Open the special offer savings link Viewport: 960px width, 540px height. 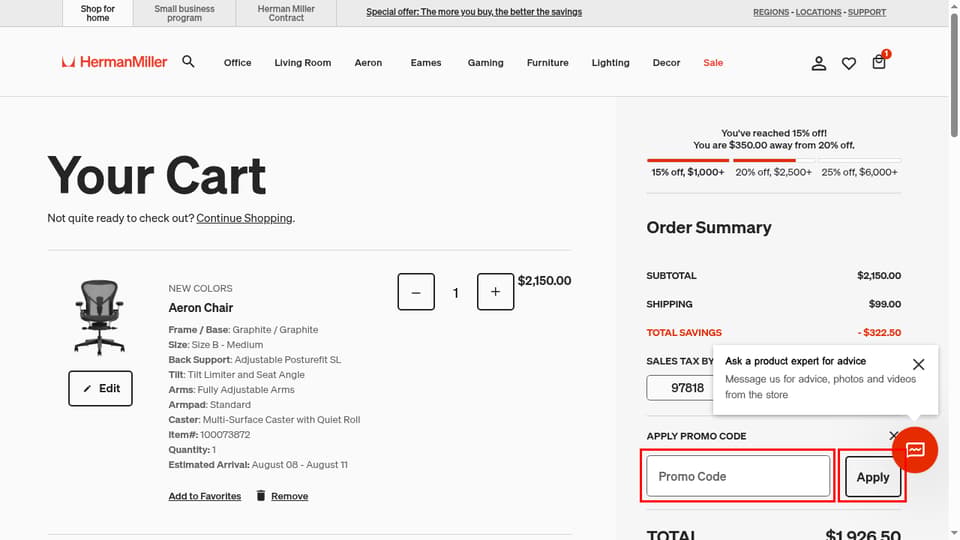[474, 12]
